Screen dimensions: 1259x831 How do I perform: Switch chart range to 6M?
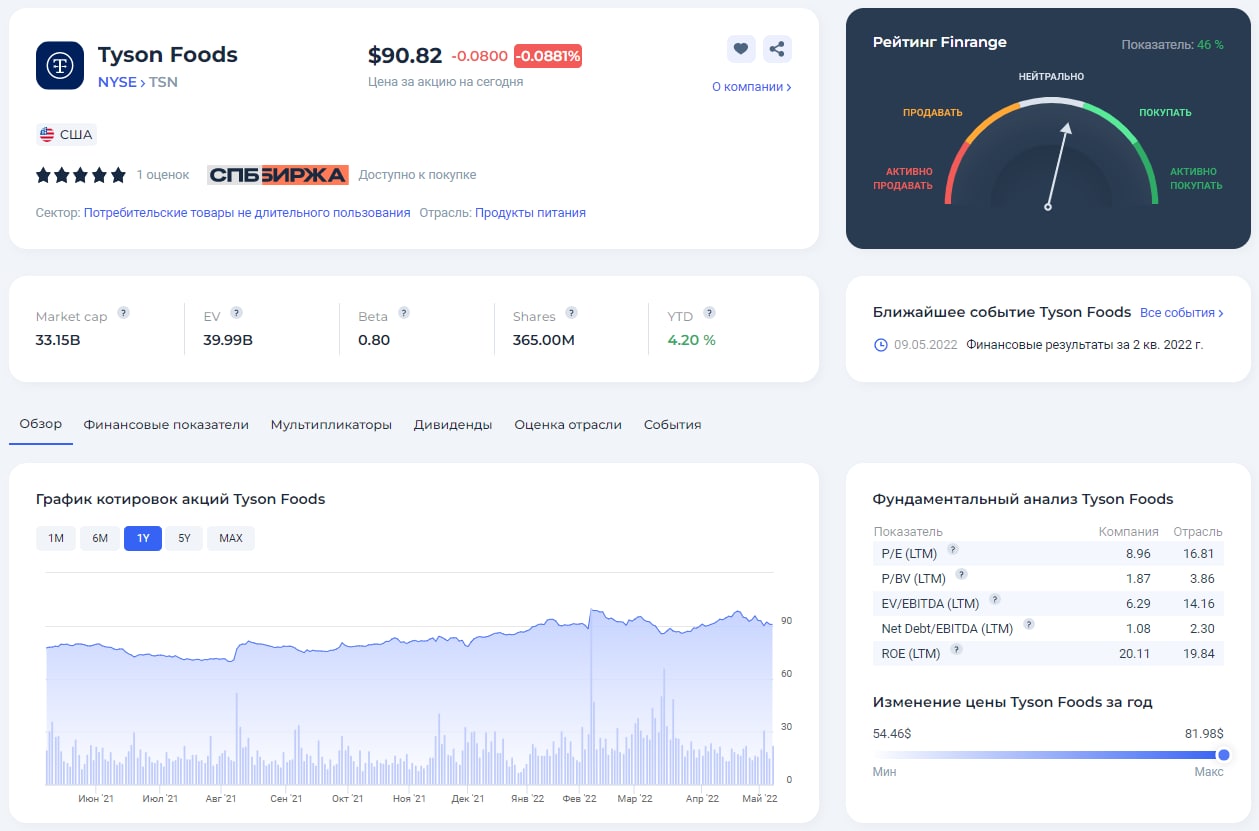coord(100,538)
